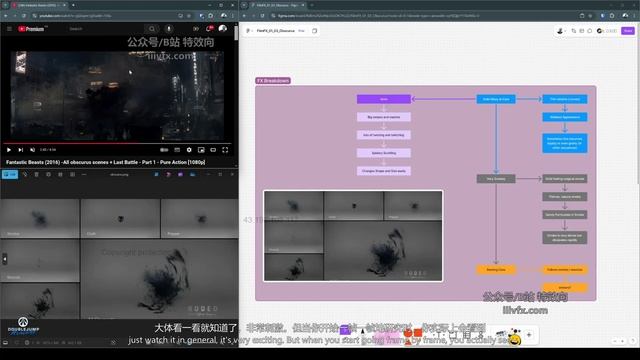Focus the YouTube search input field

(106, 29)
